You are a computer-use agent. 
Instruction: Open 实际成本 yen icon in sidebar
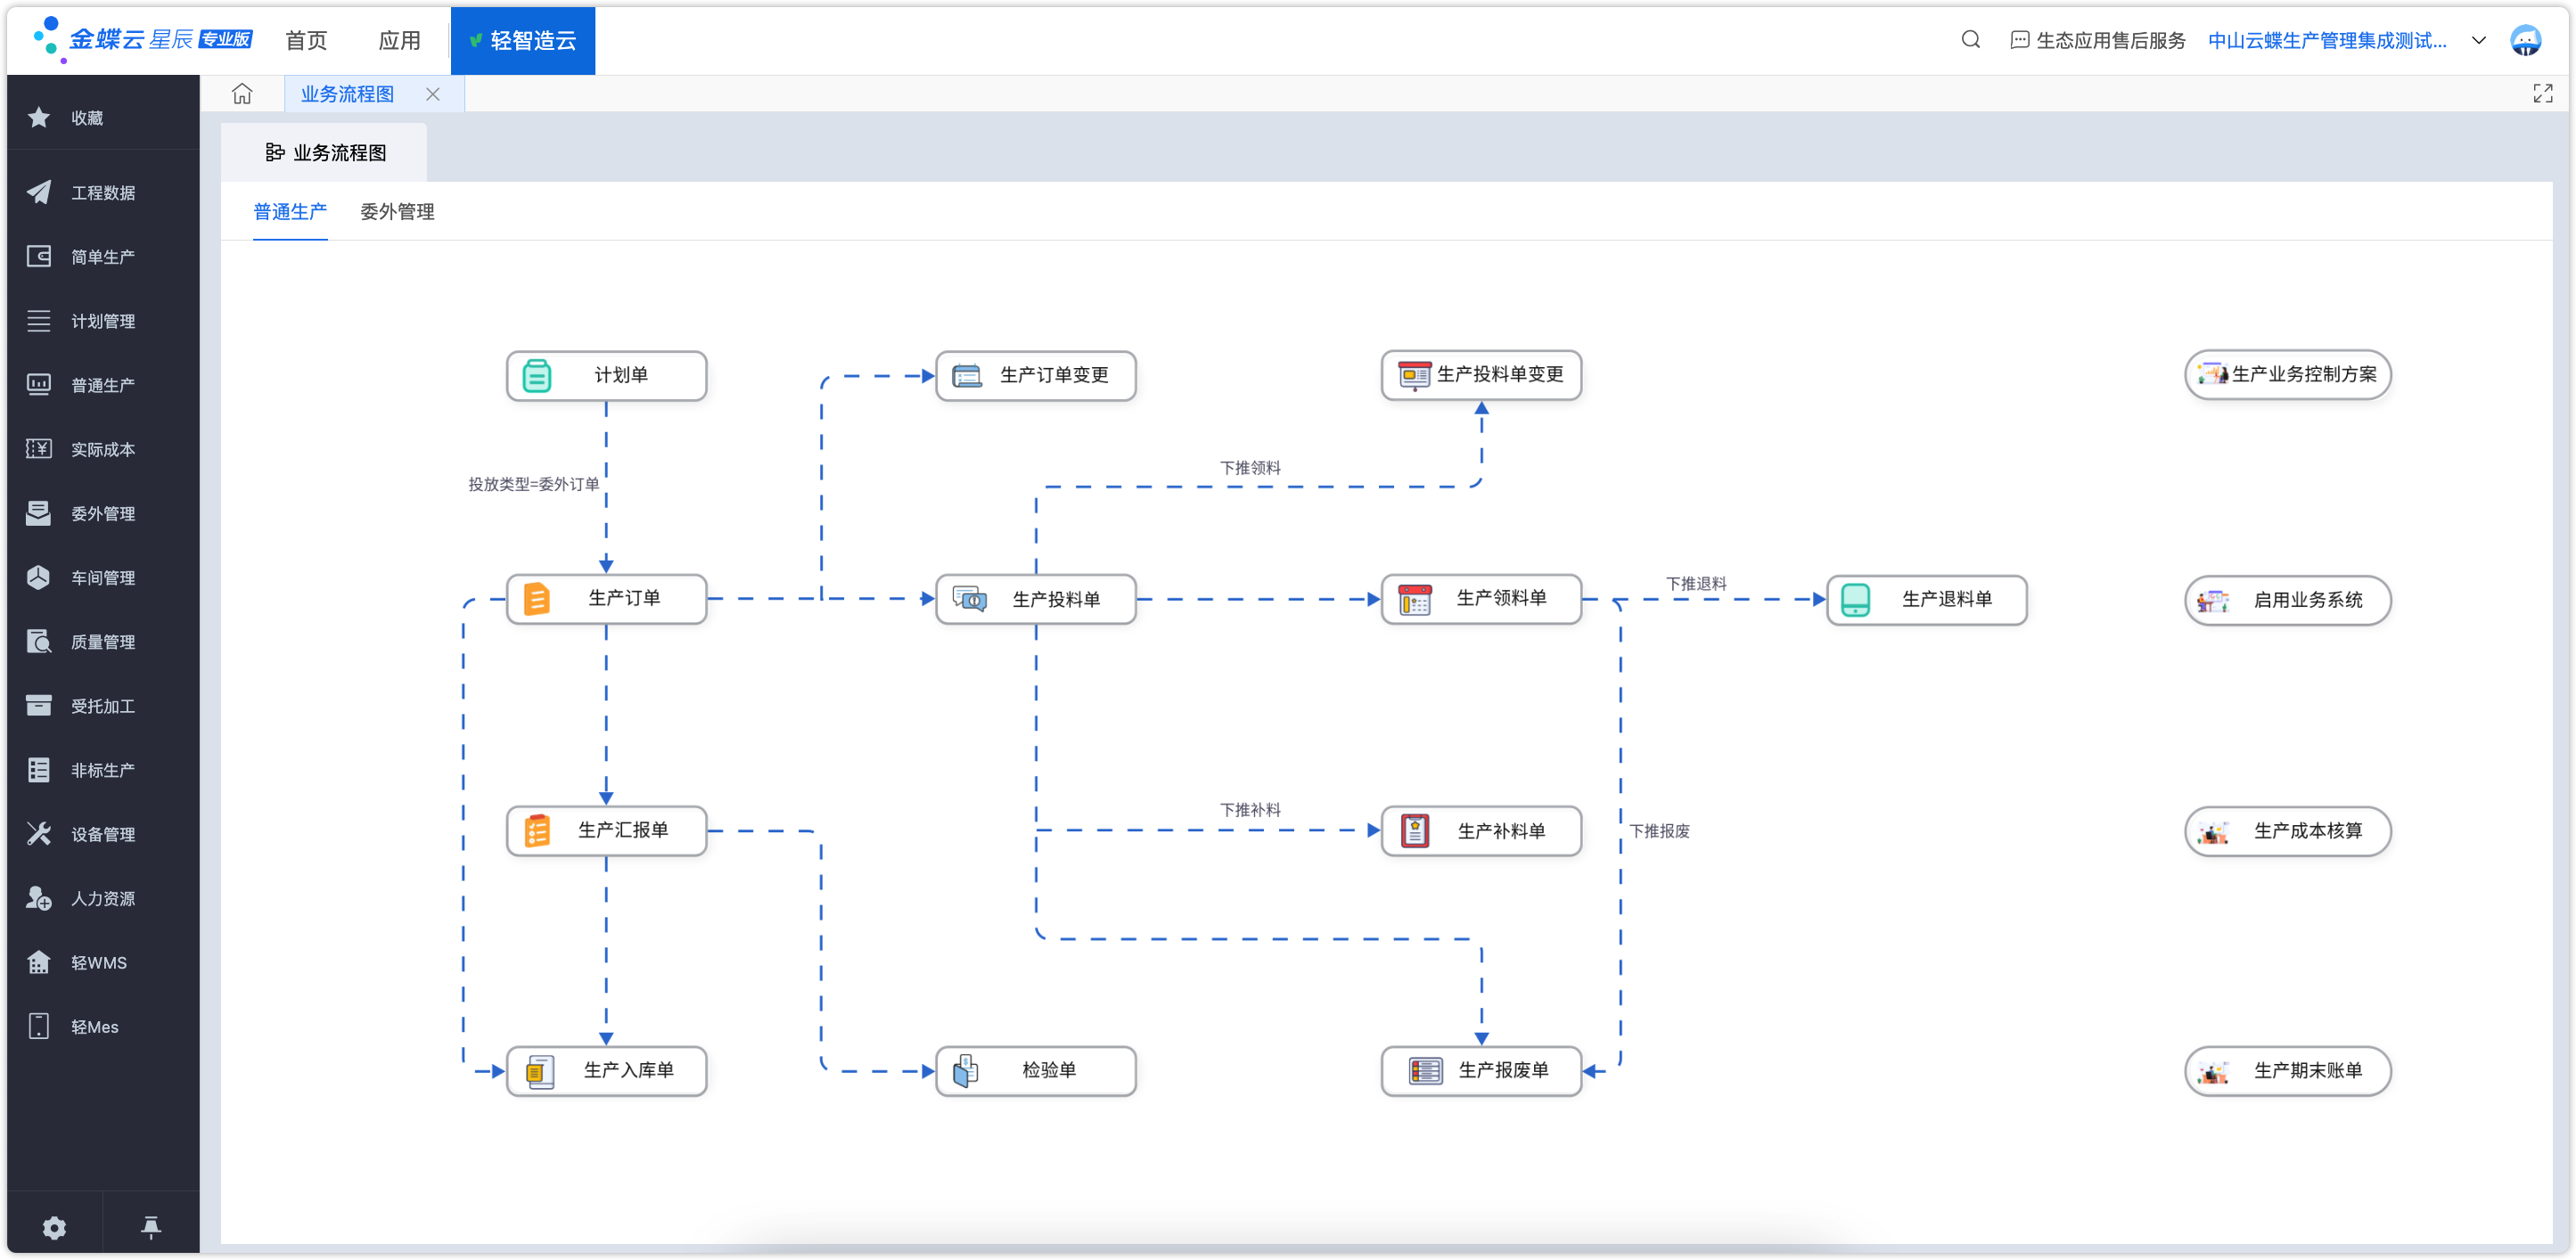[39, 448]
